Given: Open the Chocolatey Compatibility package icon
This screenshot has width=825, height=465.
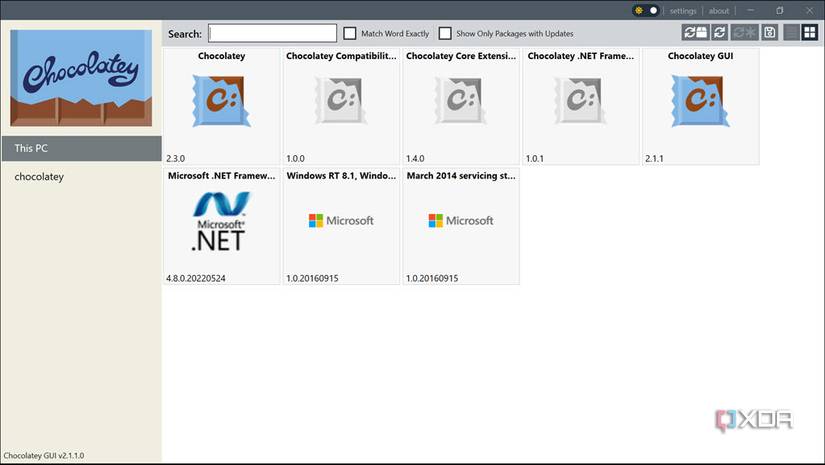Looking at the screenshot, I should click(x=341, y=100).
